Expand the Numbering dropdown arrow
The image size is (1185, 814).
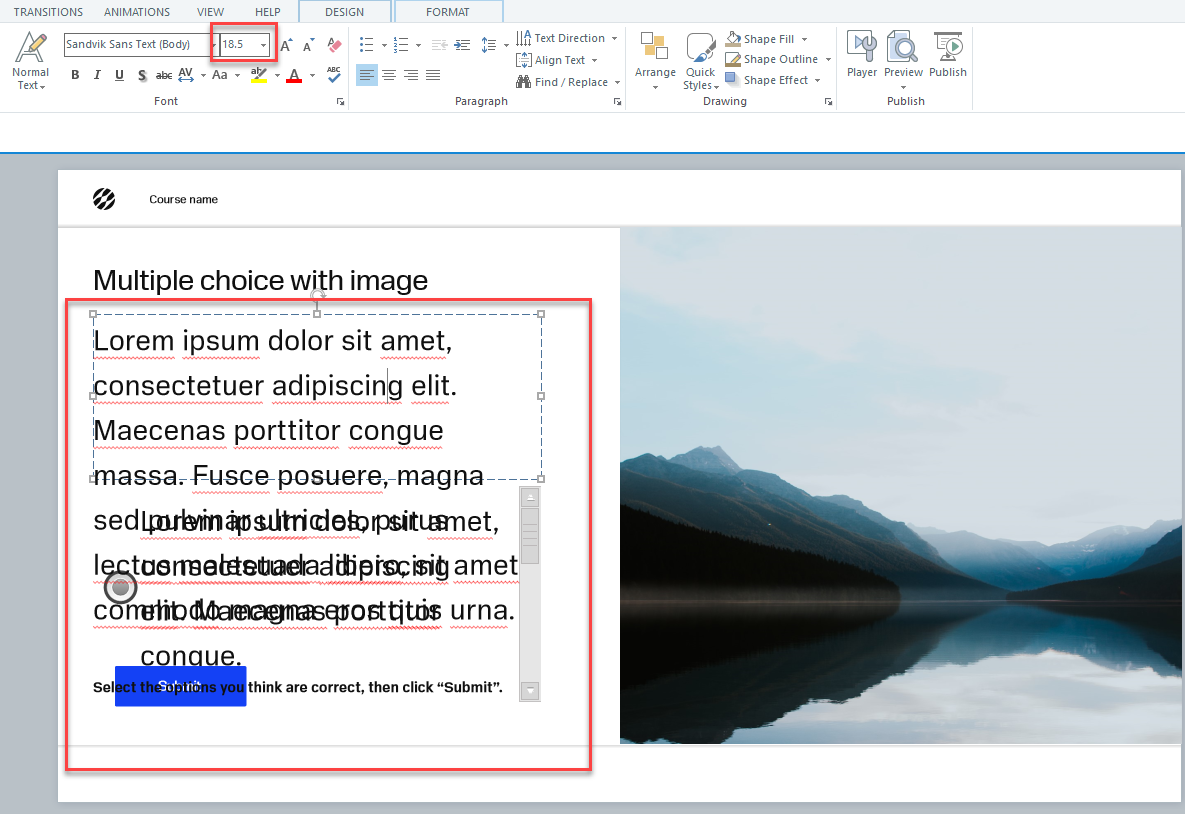click(419, 45)
